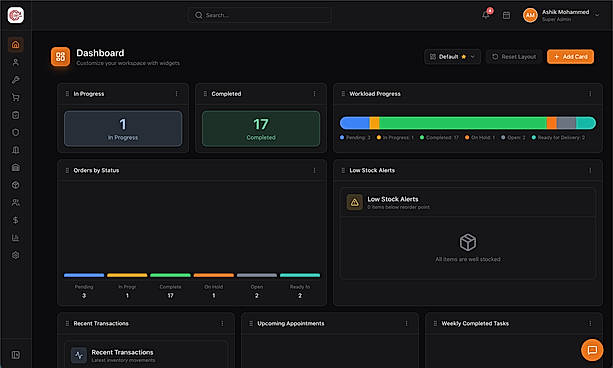The image size is (613, 368).
Task: Open the team users icon in sidebar
Action: pyautogui.click(x=16, y=203)
